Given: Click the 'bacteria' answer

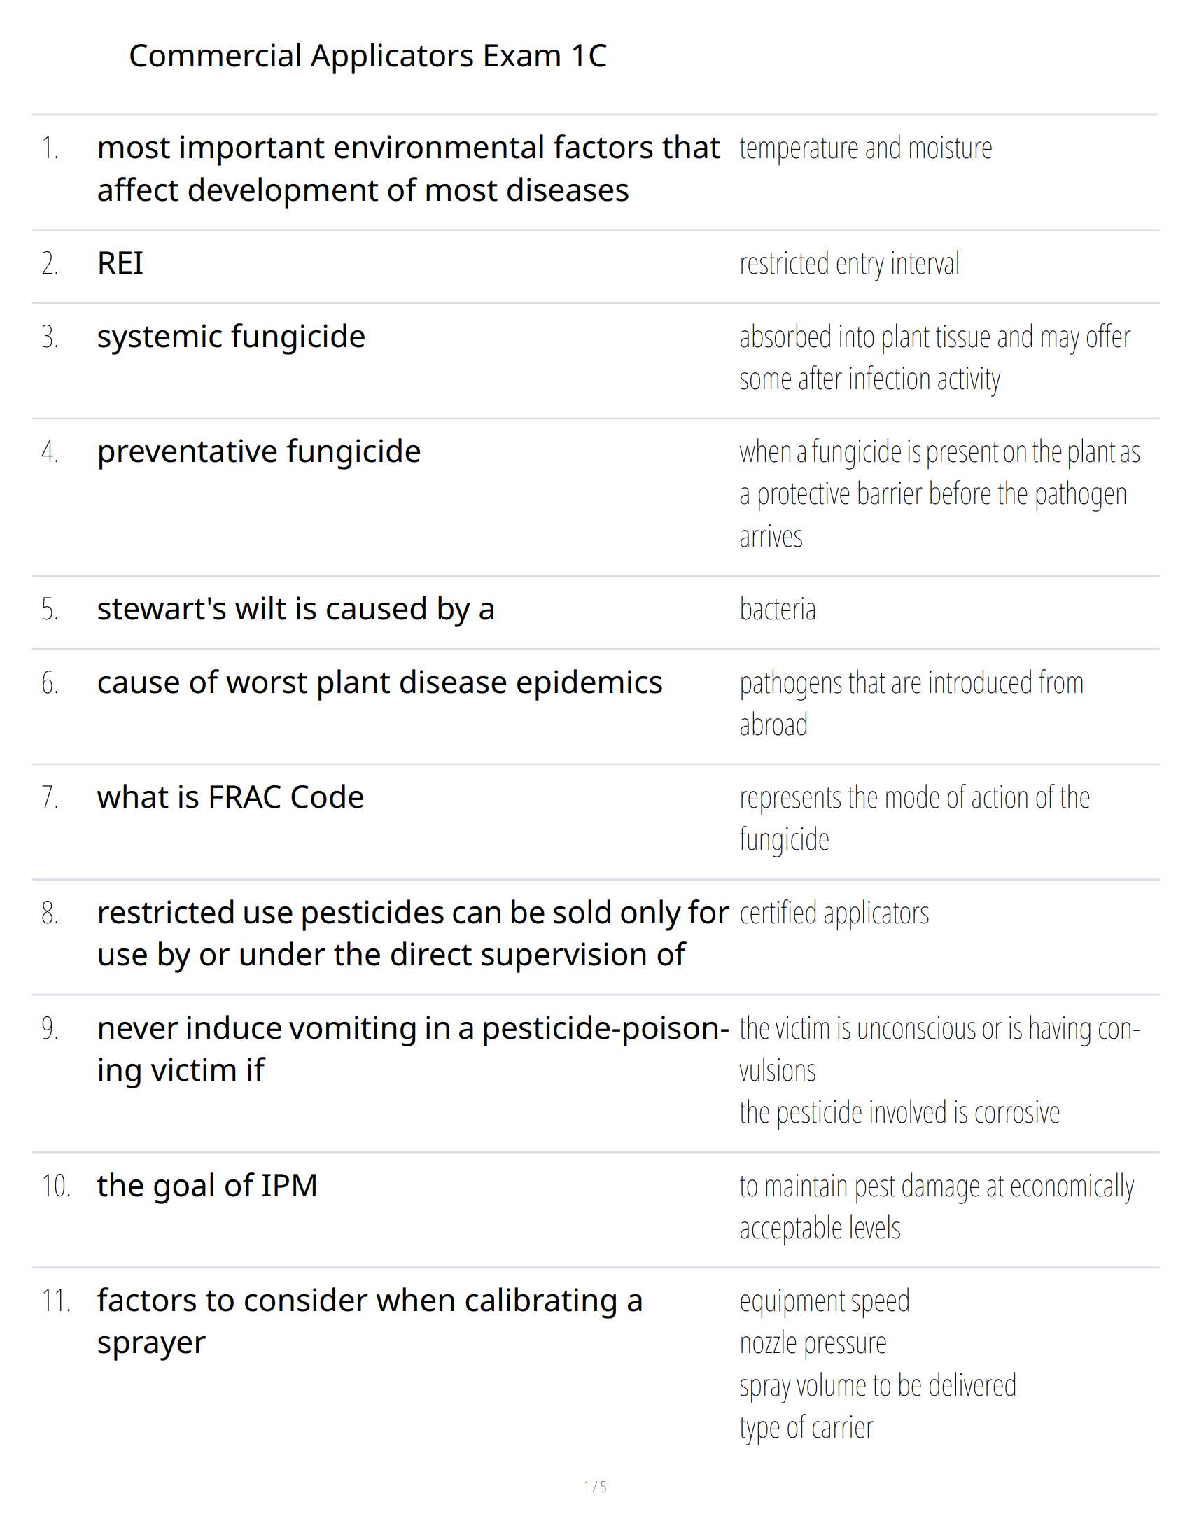Looking at the screenshot, I should click(777, 609).
